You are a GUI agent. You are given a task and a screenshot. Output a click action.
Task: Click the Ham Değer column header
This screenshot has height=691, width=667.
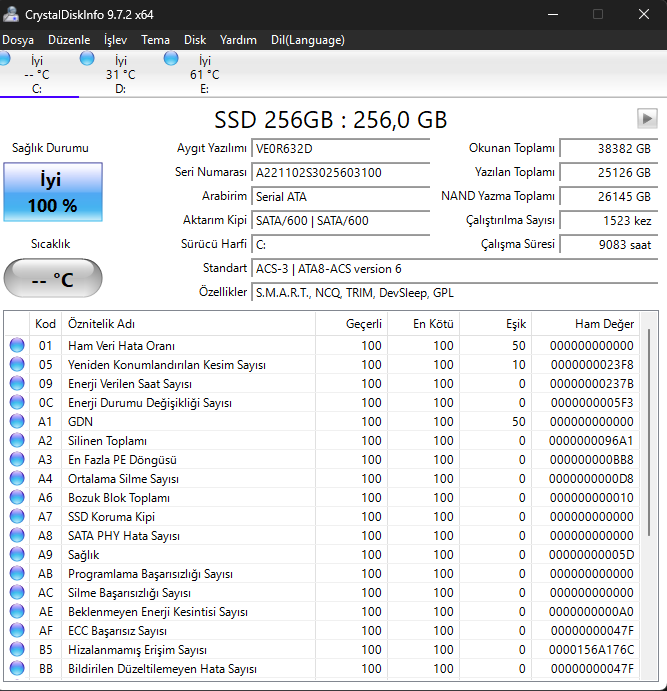pos(585,324)
